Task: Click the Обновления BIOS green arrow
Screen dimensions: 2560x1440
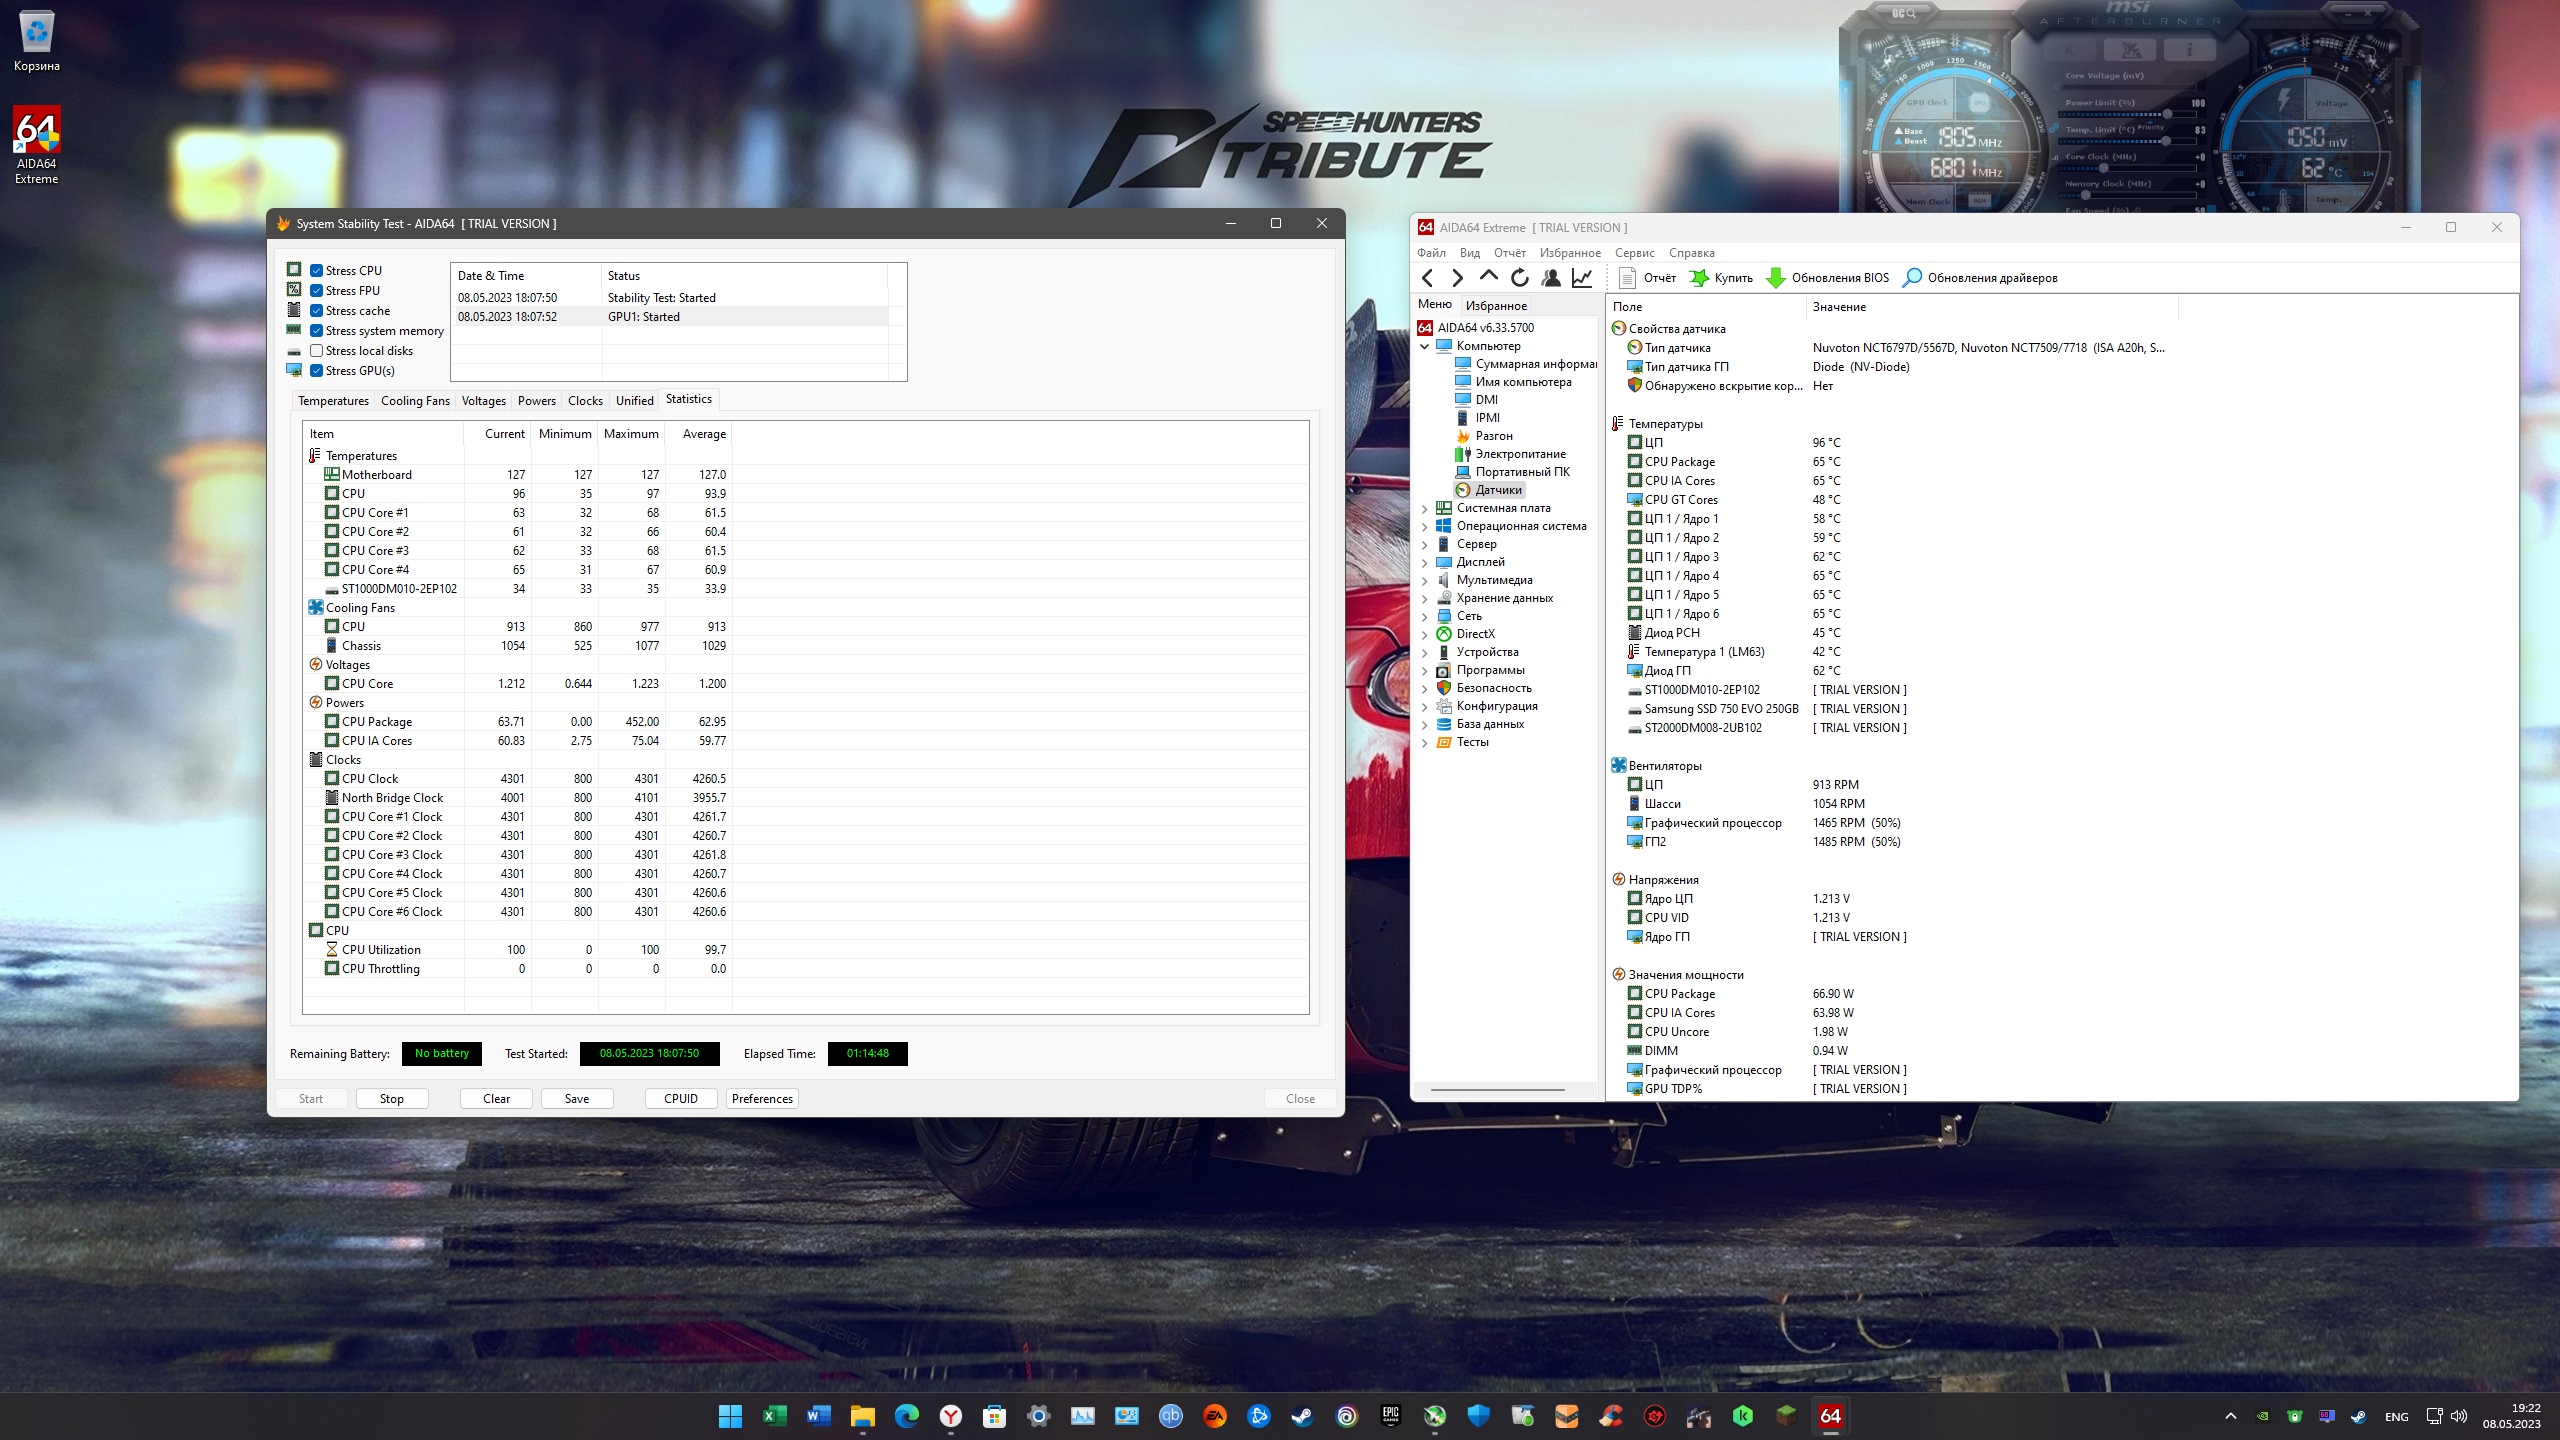Action: pos(1776,278)
